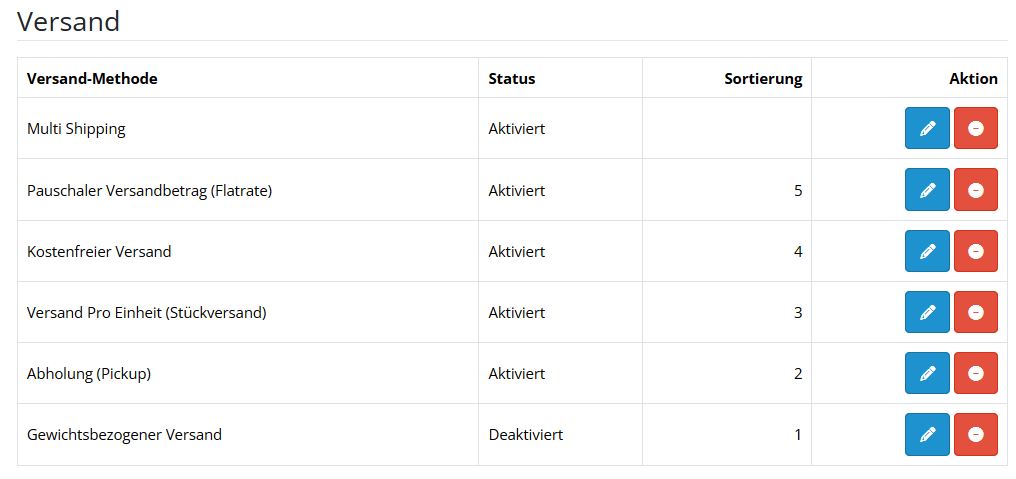The height and width of the screenshot is (479, 1016).
Task: Click the Status column header
Action: [512, 78]
